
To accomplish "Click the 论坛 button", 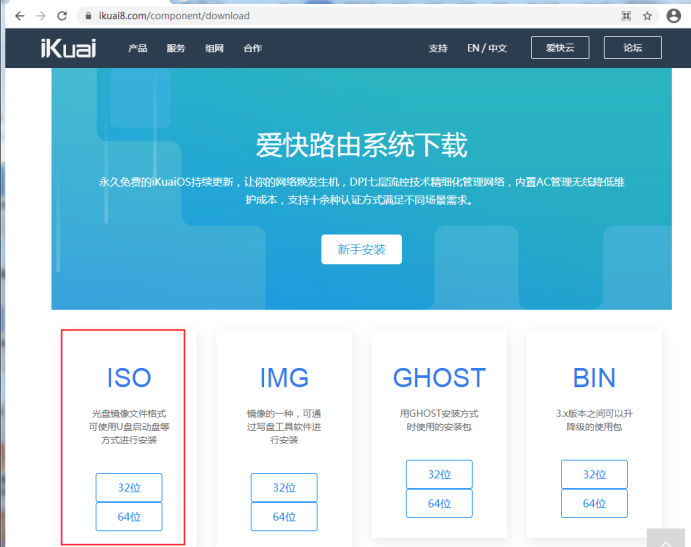I will [x=633, y=48].
